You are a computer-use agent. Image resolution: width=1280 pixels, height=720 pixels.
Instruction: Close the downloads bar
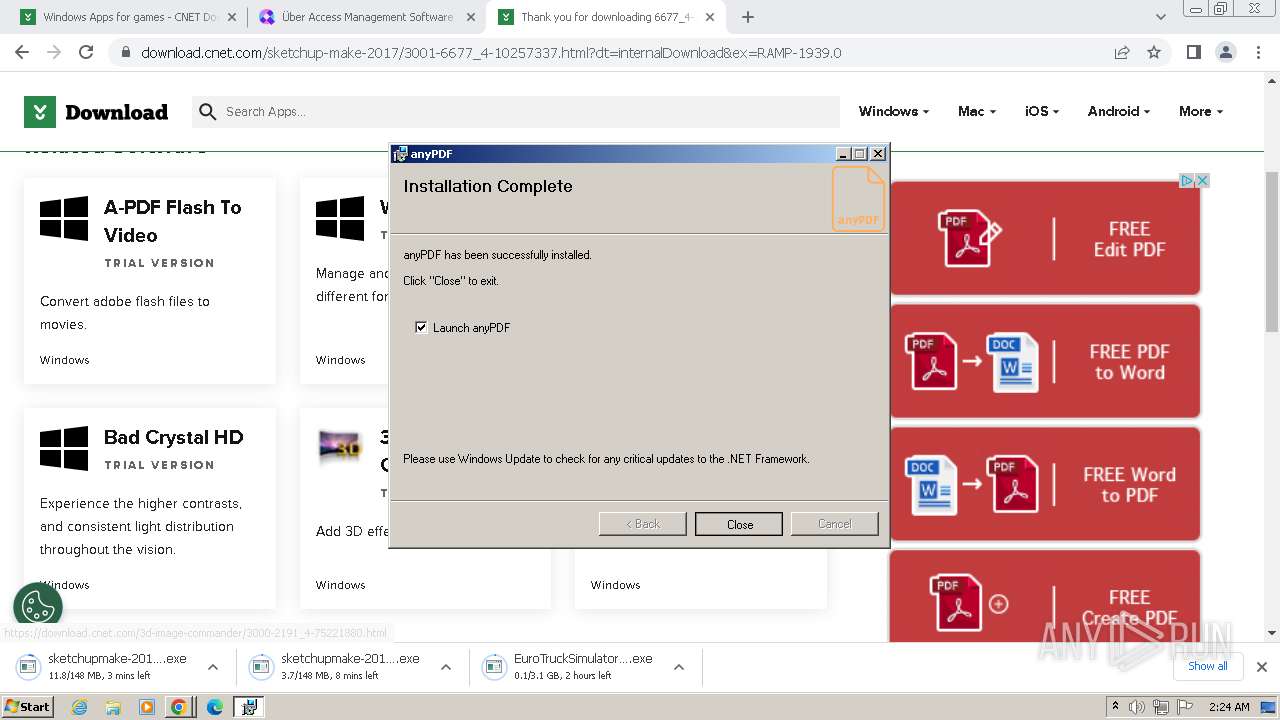1262,667
